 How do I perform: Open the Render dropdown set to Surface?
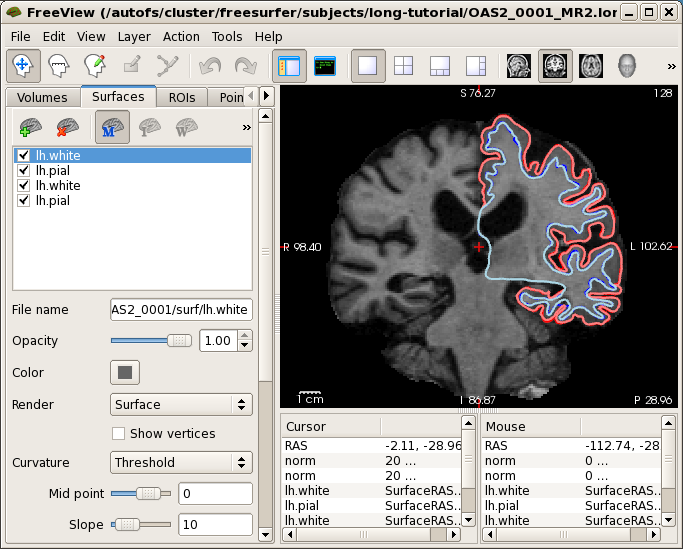tap(180, 404)
